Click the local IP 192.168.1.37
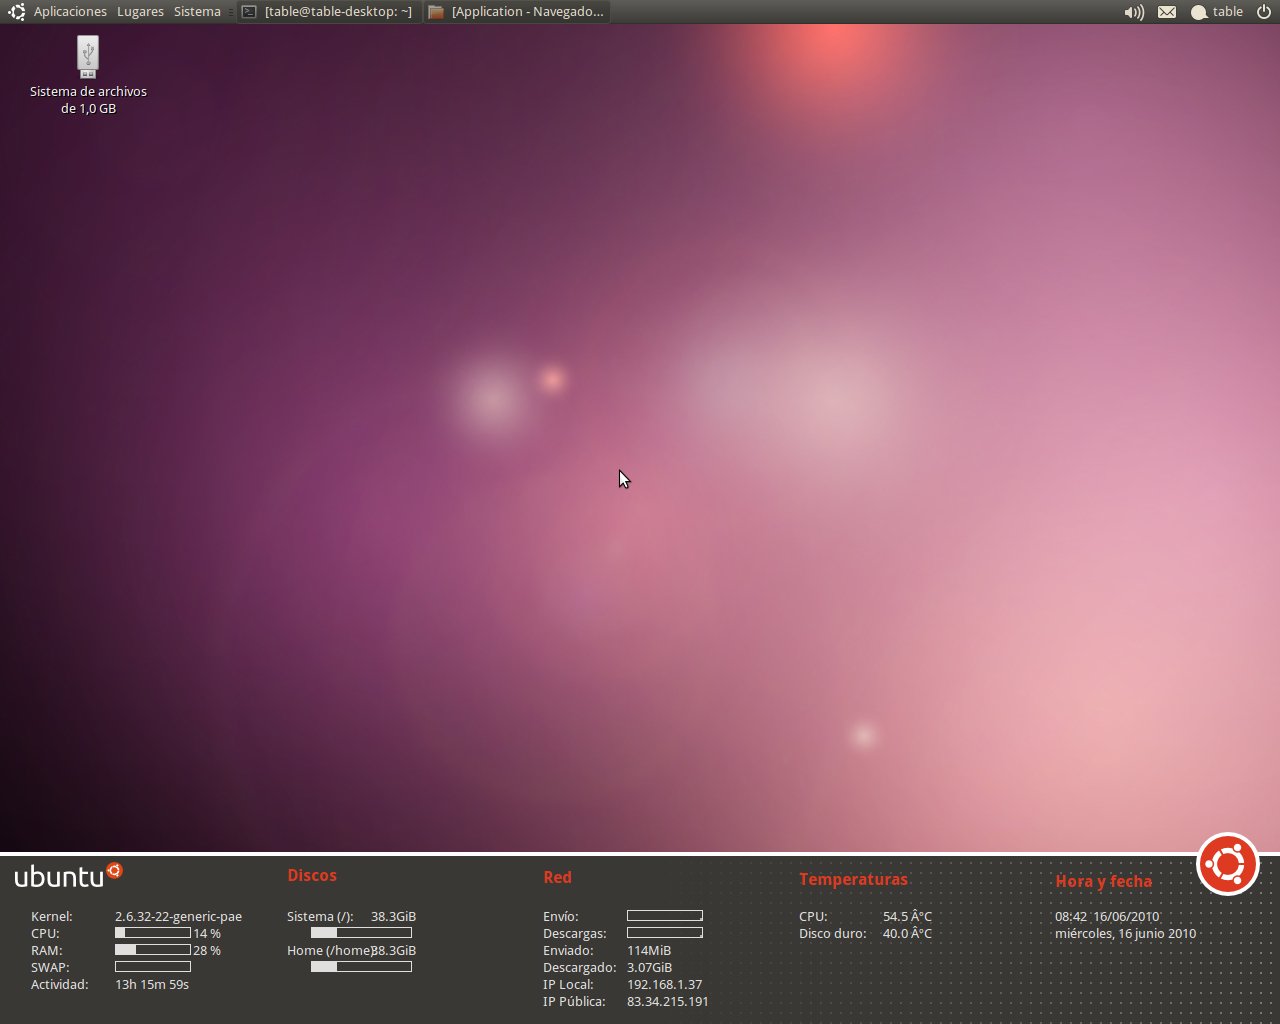The height and width of the screenshot is (1024, 1280). (665, 984)
